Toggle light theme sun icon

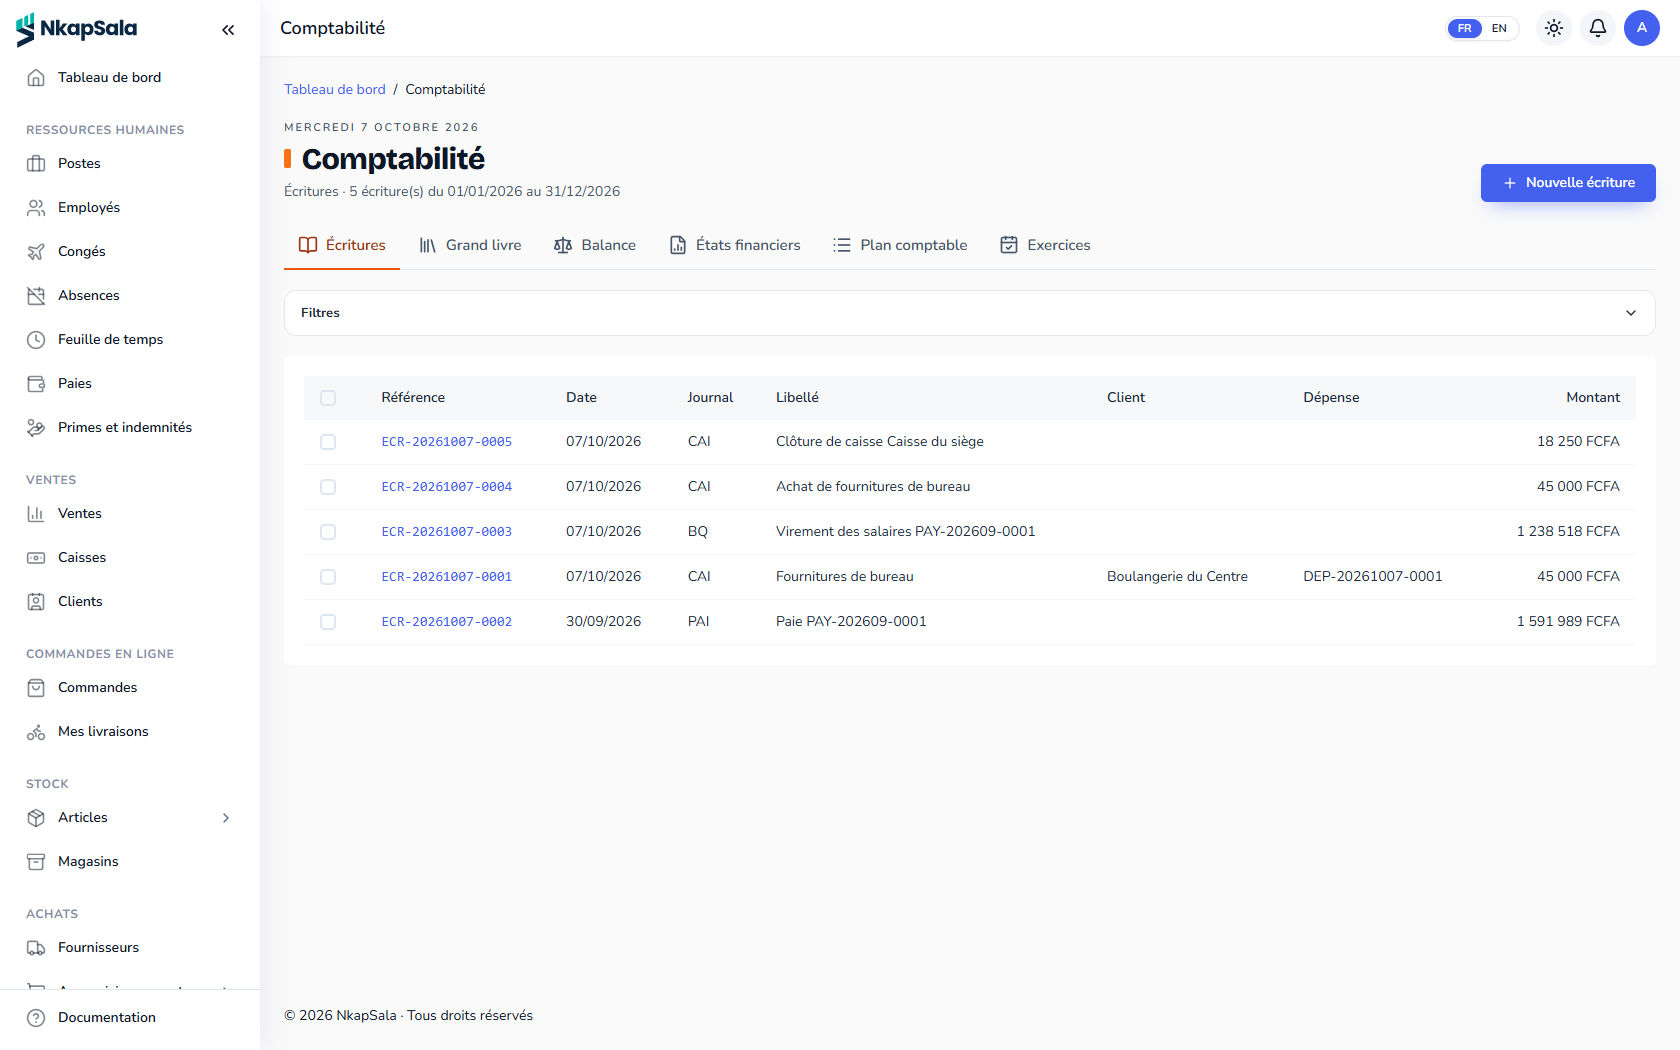(x=1554, y=28)
